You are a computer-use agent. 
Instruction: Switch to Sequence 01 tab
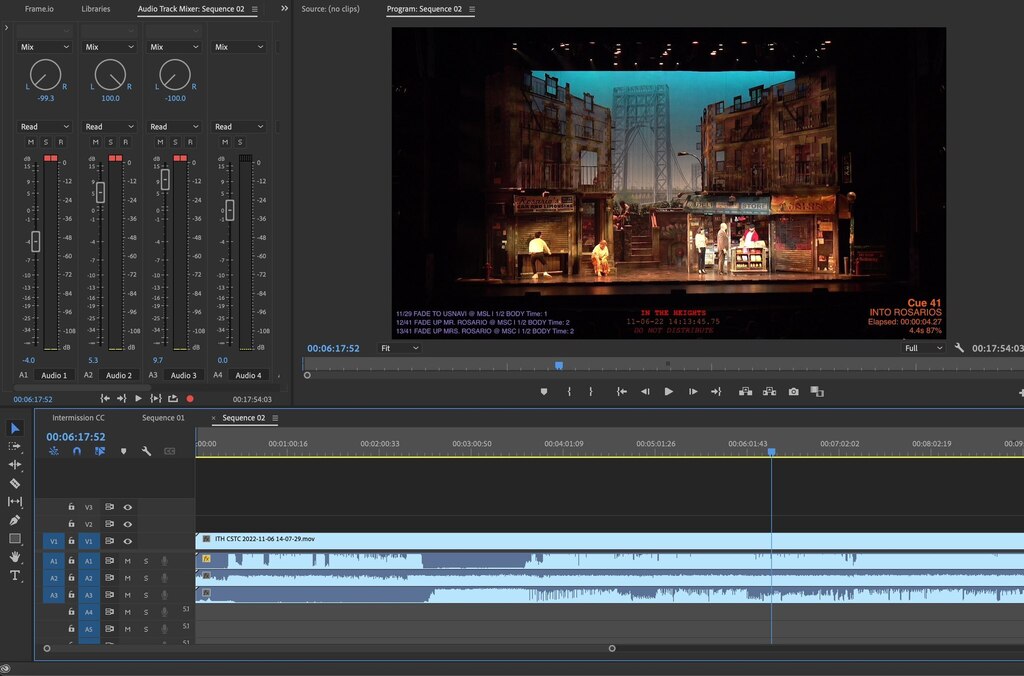click(163, 418)
